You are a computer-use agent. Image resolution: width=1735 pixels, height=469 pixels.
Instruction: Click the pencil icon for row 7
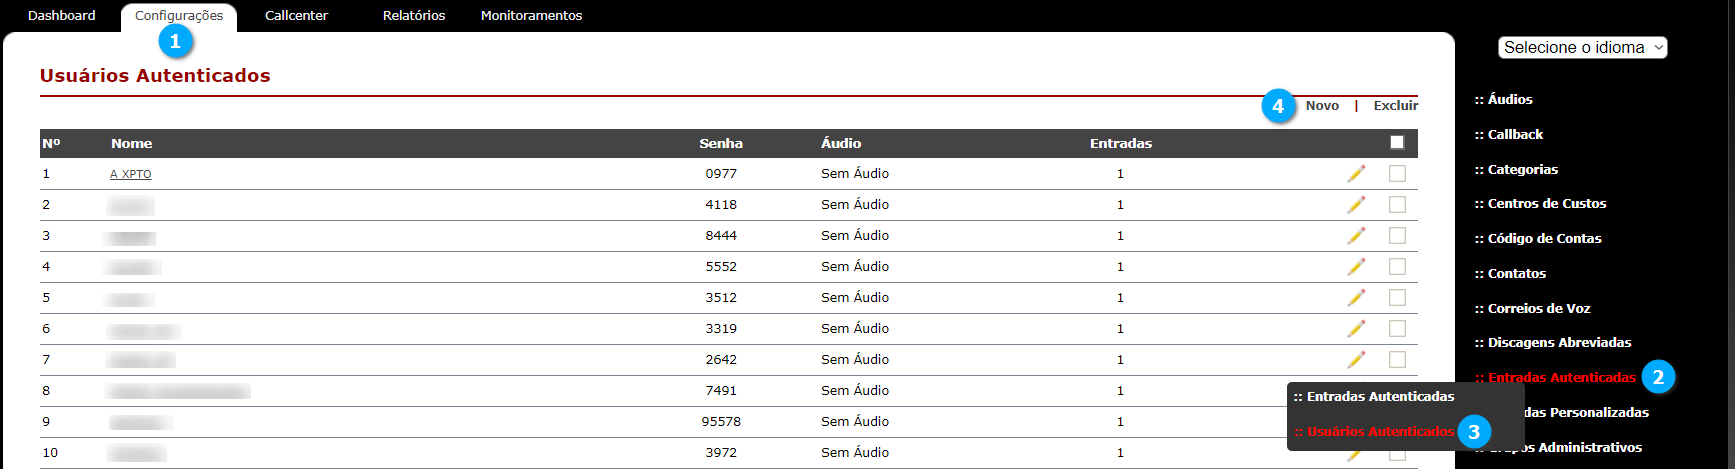point(1356,360)
